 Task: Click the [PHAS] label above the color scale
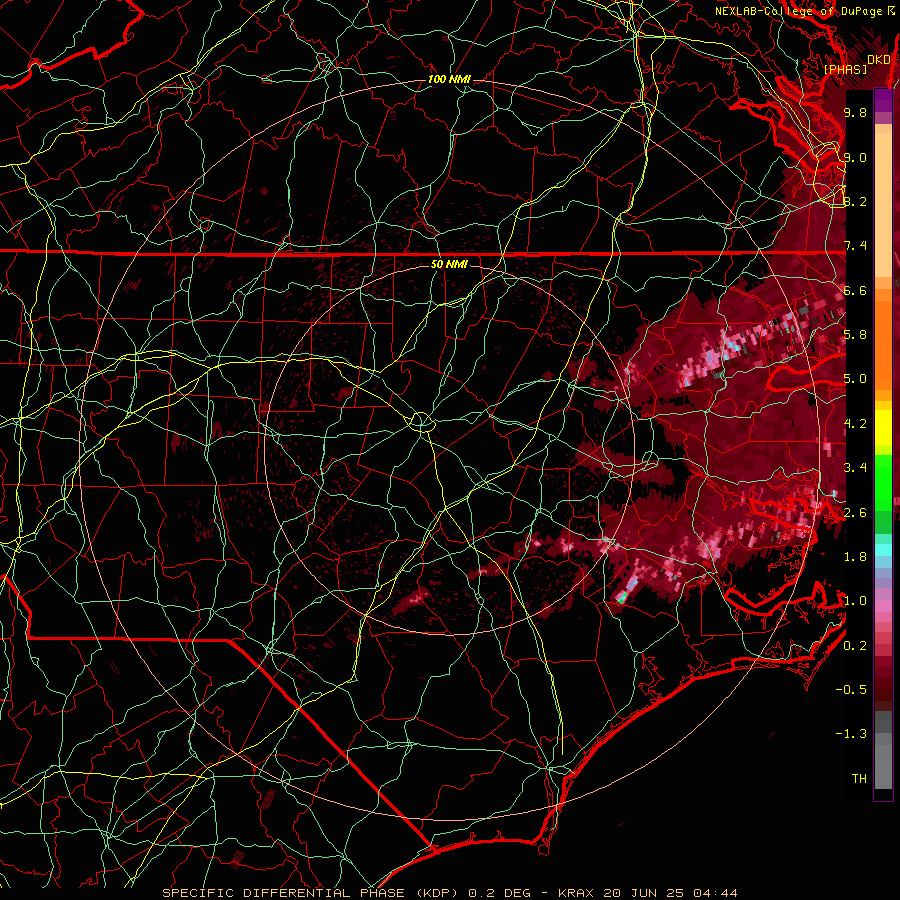845,69
